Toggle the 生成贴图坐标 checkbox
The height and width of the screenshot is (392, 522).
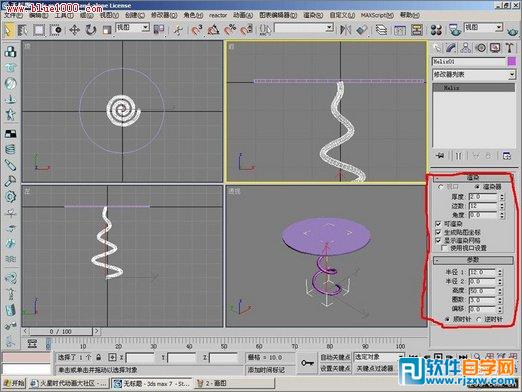coord(438,232)
